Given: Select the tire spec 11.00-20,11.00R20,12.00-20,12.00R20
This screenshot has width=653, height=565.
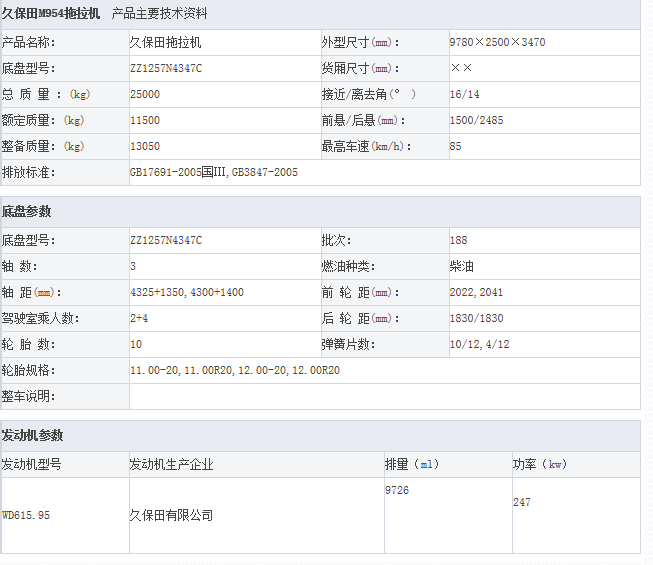Looking at the screenshot, I should tap(235, 370).
